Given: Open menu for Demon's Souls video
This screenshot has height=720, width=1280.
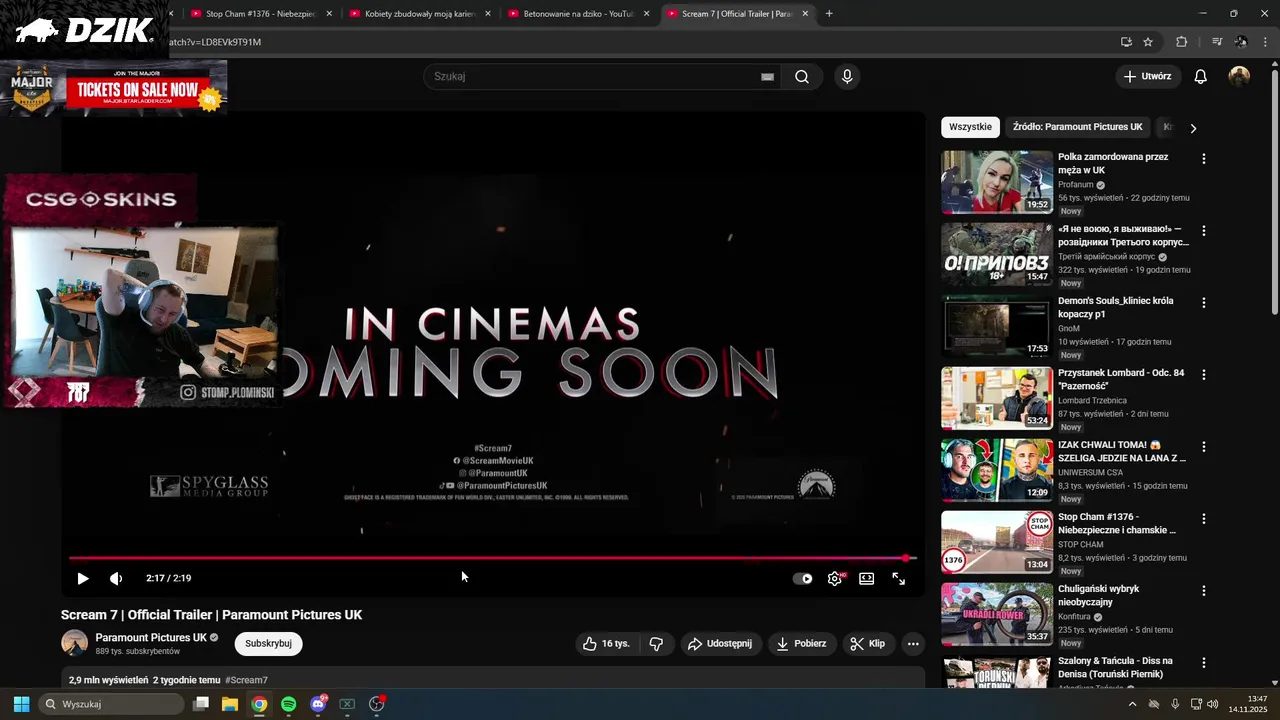Looking at the screenshot, I should coord(1203,303).
